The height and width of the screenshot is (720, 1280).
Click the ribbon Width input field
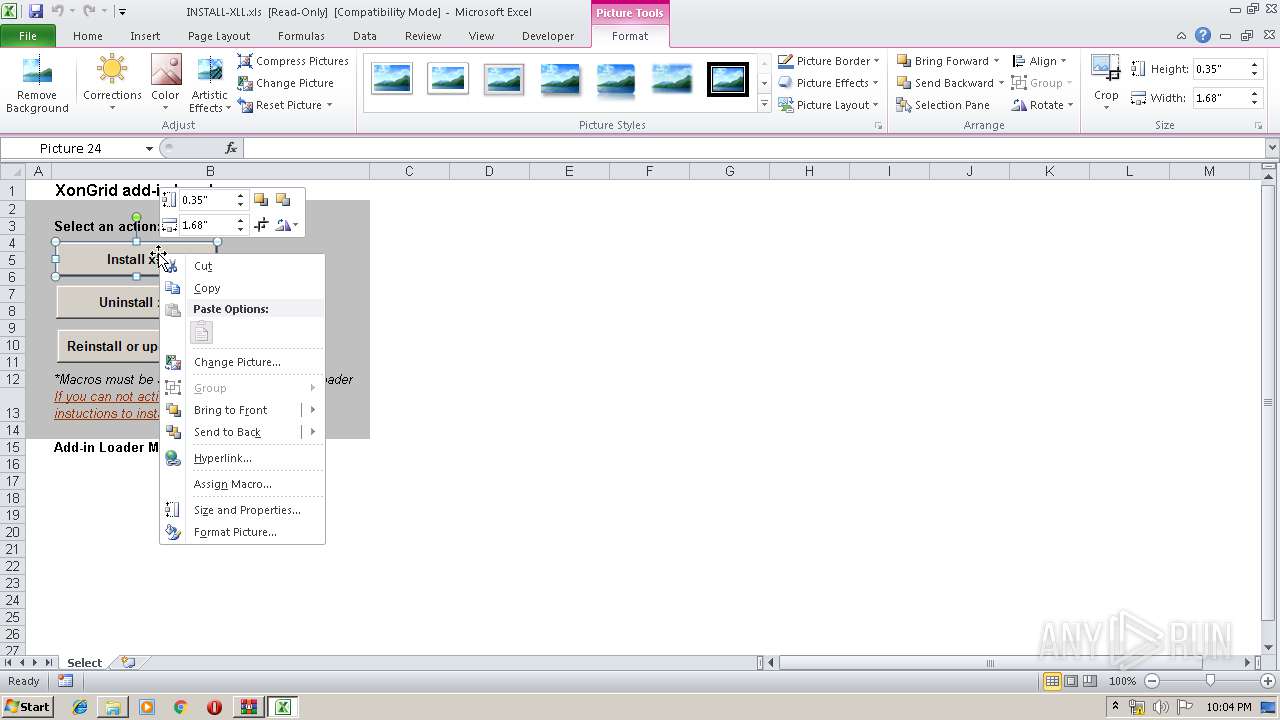point(1219,98)
